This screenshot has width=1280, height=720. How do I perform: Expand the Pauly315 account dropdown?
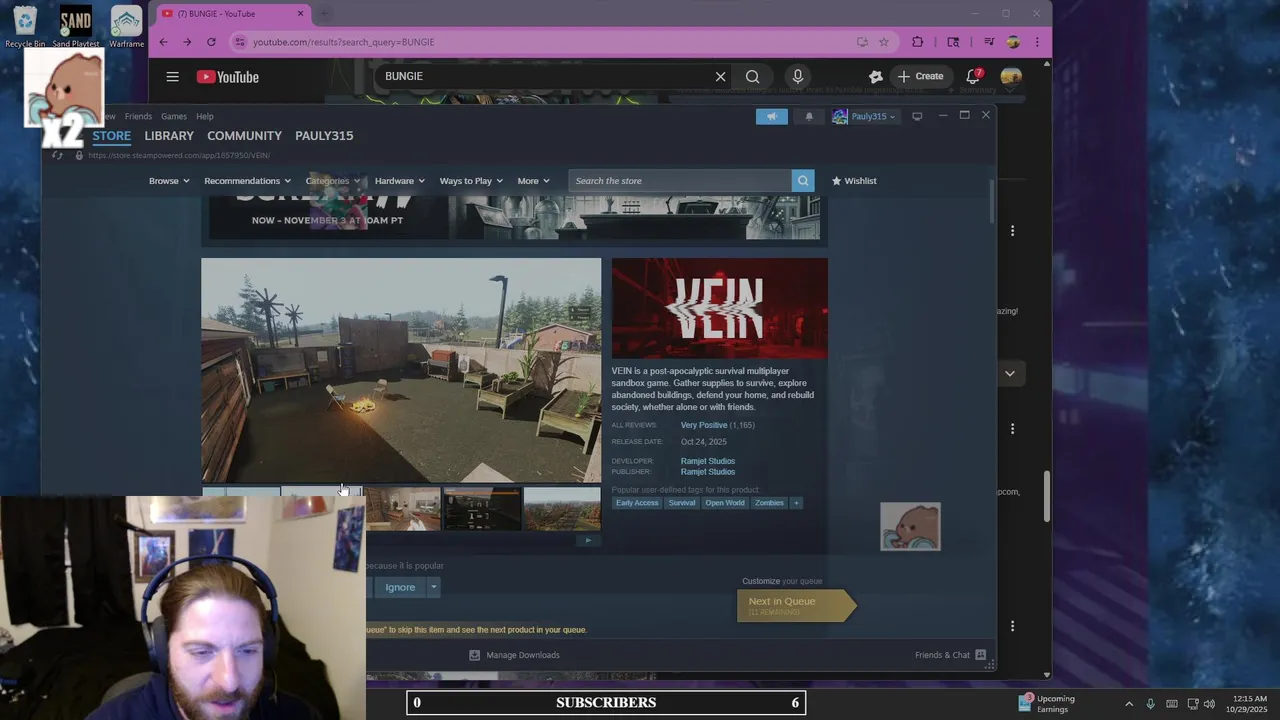[865, 116]
